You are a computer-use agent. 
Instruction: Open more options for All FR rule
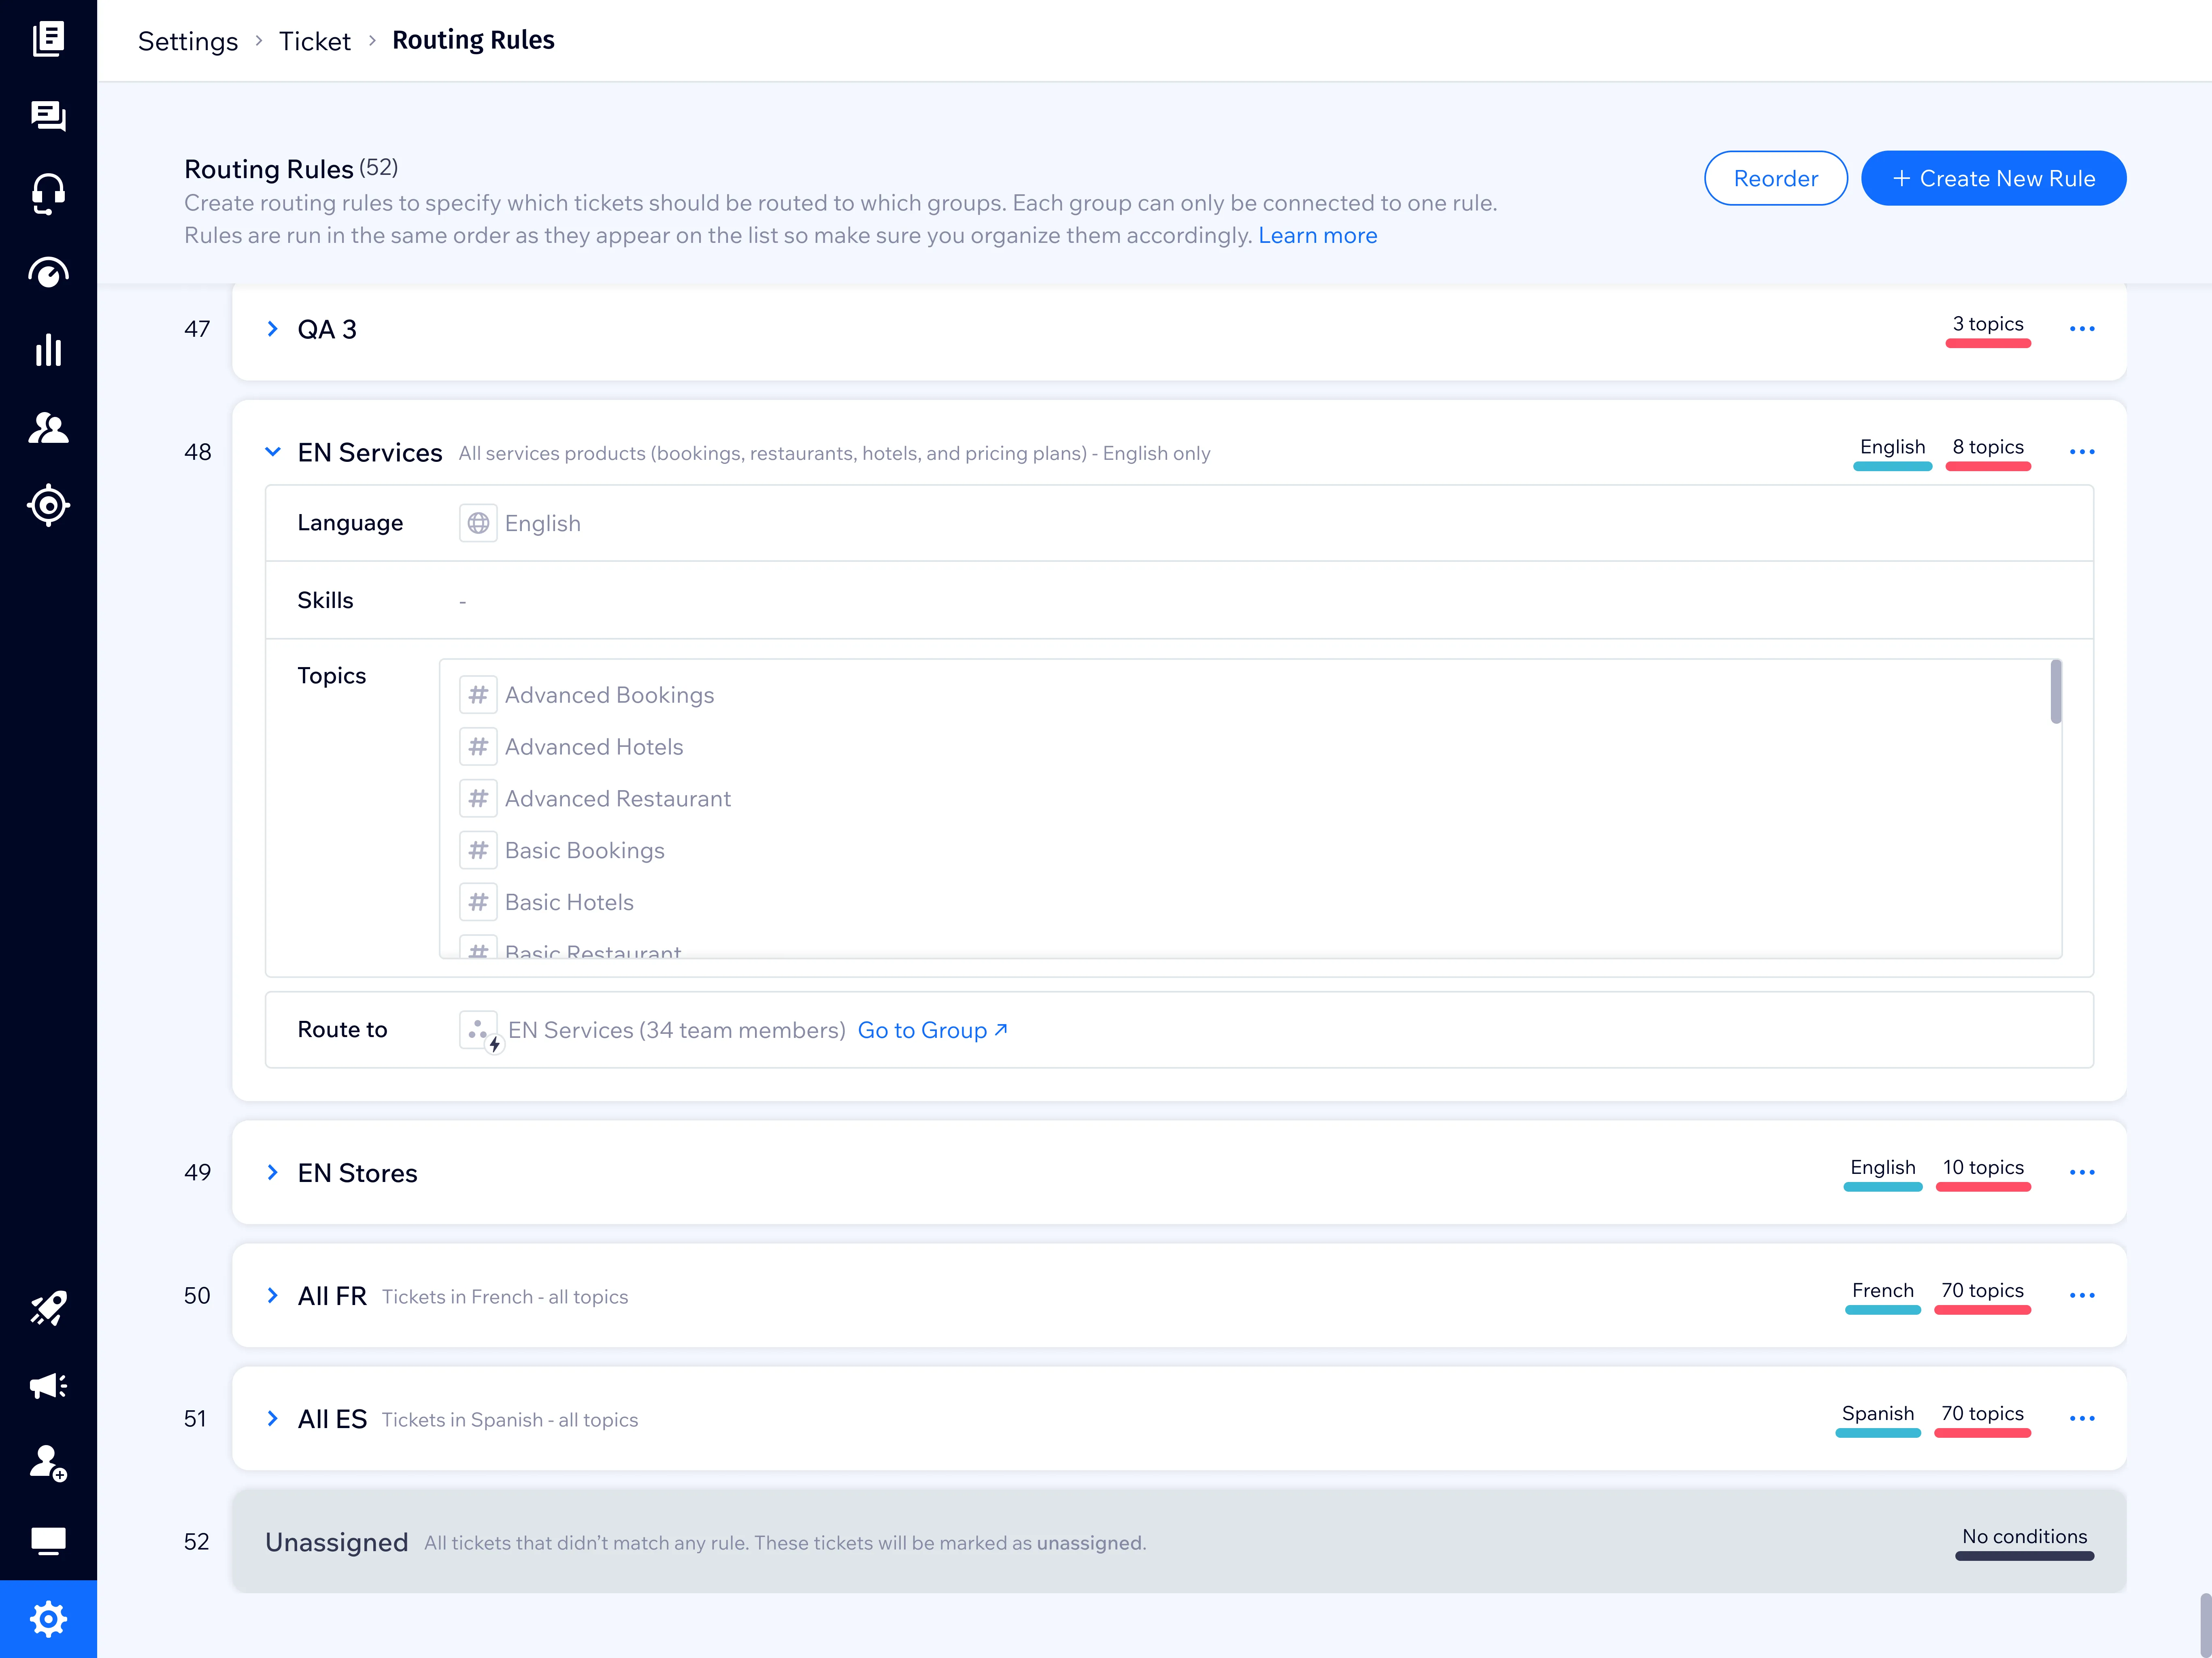click(x=2082, y=1295)
